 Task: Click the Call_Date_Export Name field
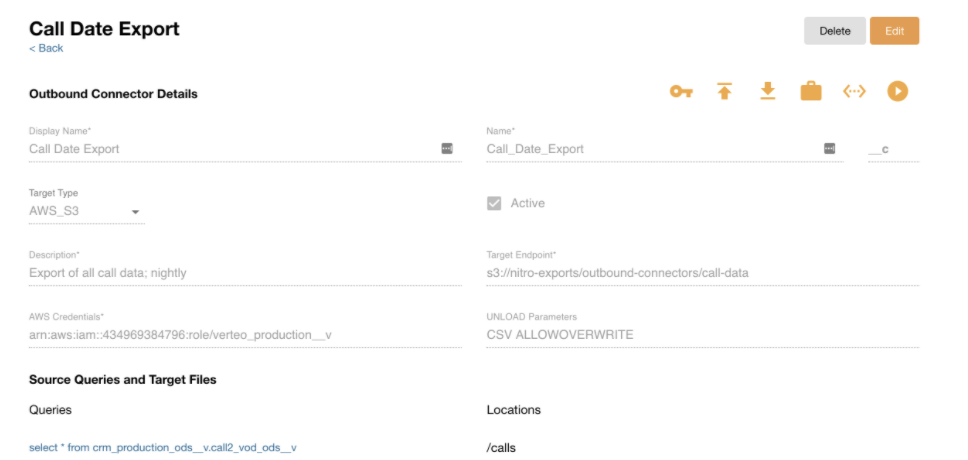pos(650,149)
